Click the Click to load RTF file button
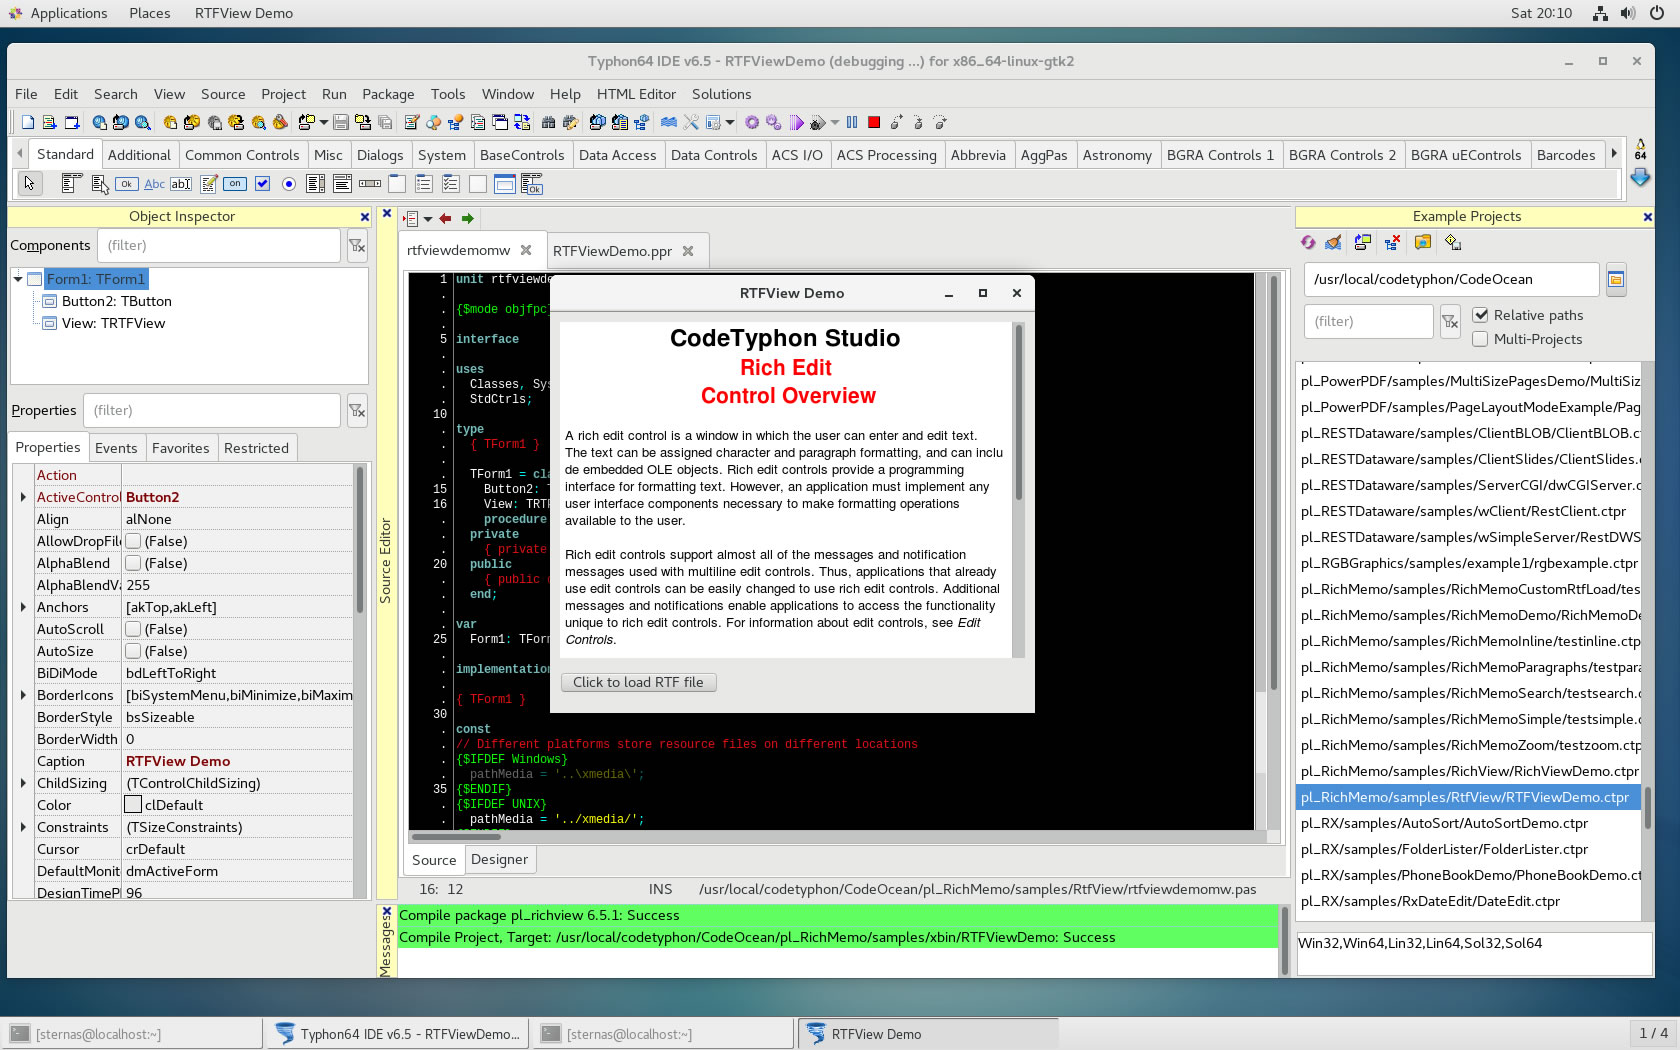Screen dimensions: 1680x1050 pyautogui.click(x=638, y=682)
